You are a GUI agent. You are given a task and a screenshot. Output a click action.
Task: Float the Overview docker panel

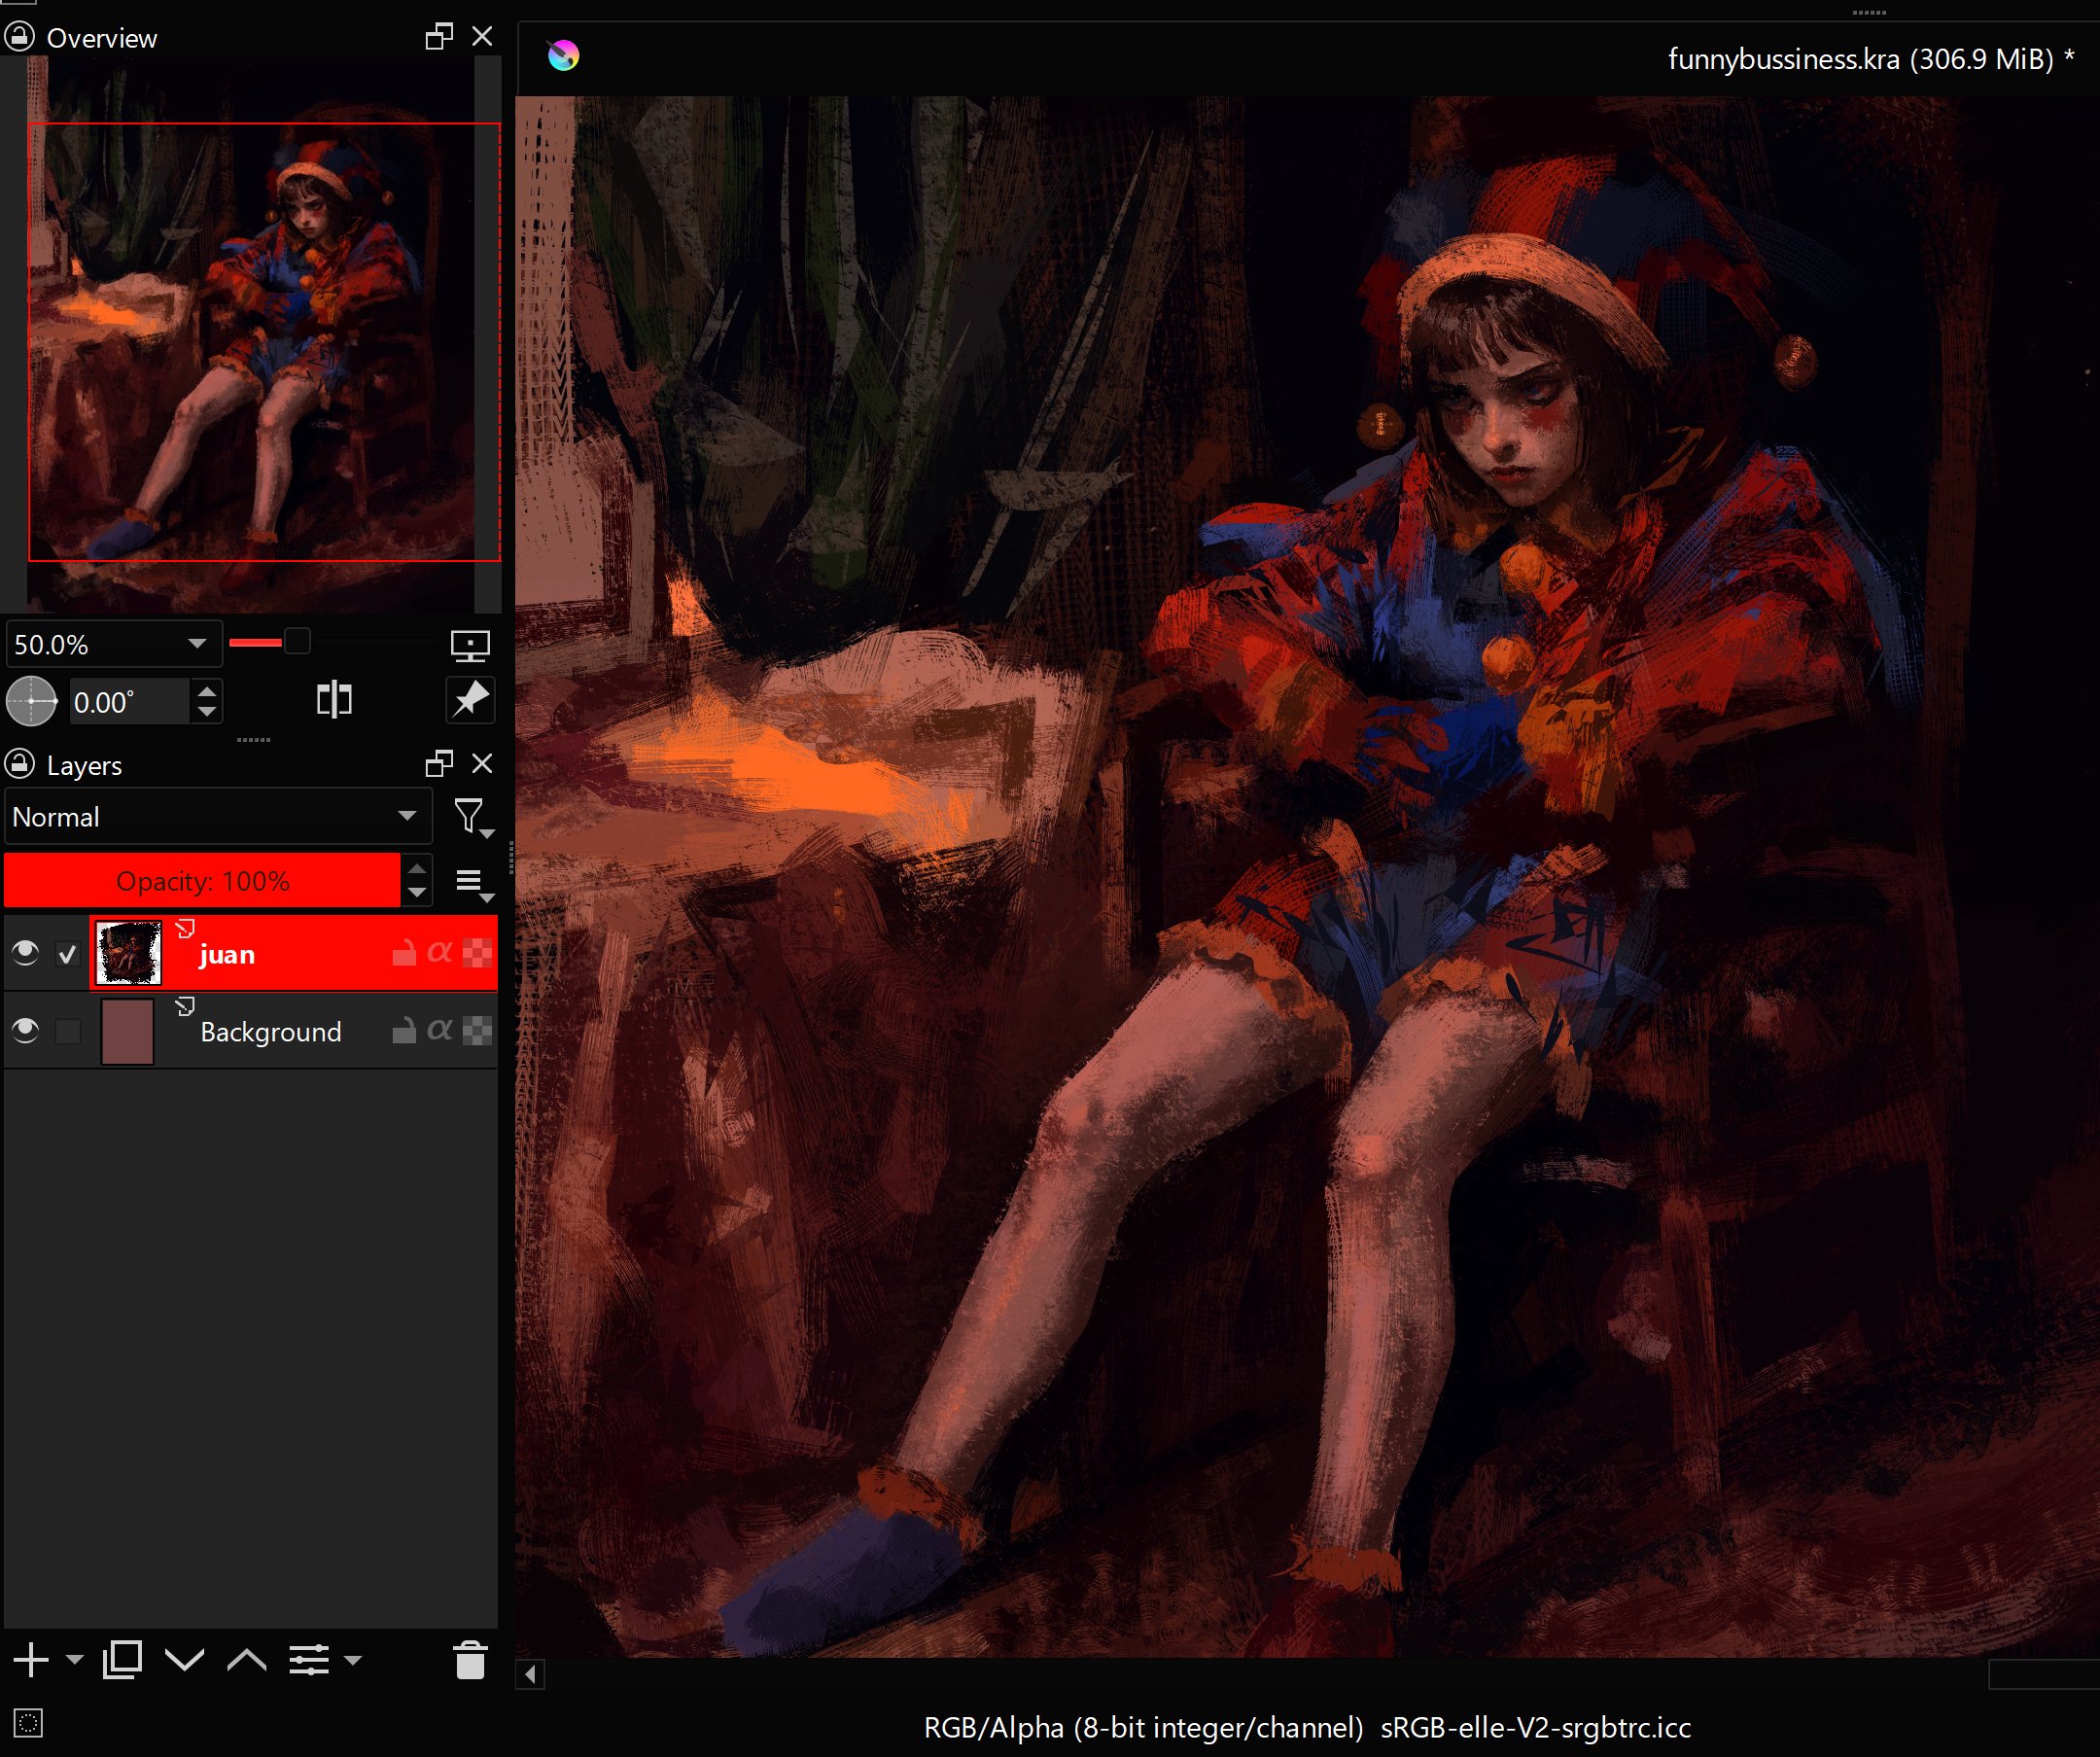(439, 37)
